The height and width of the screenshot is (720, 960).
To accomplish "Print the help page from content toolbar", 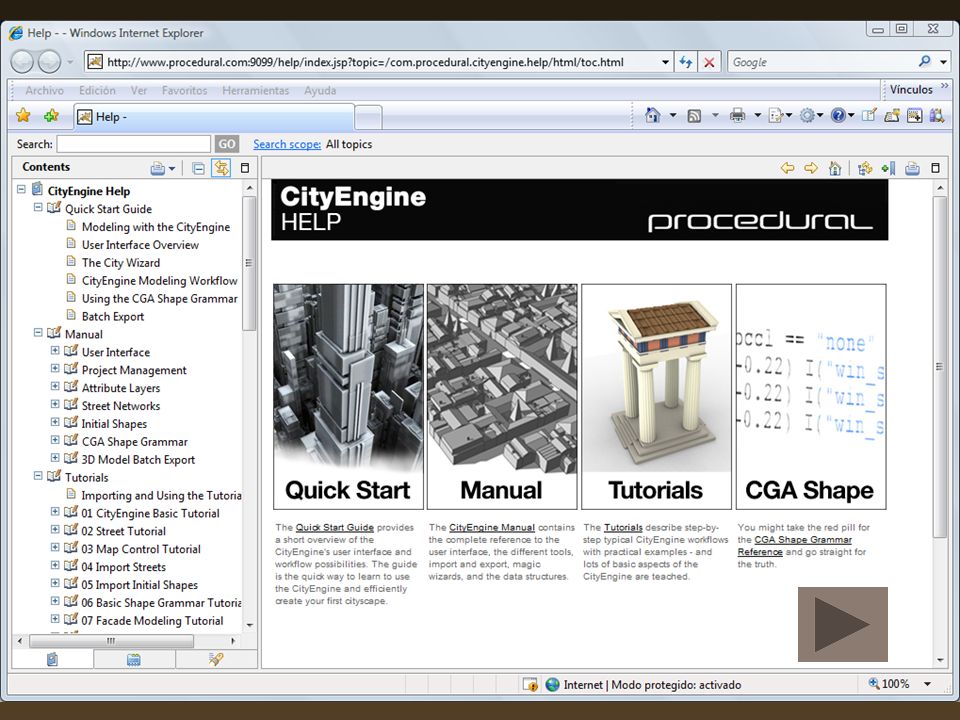I will pyautogui.click(x=912, y=168).
